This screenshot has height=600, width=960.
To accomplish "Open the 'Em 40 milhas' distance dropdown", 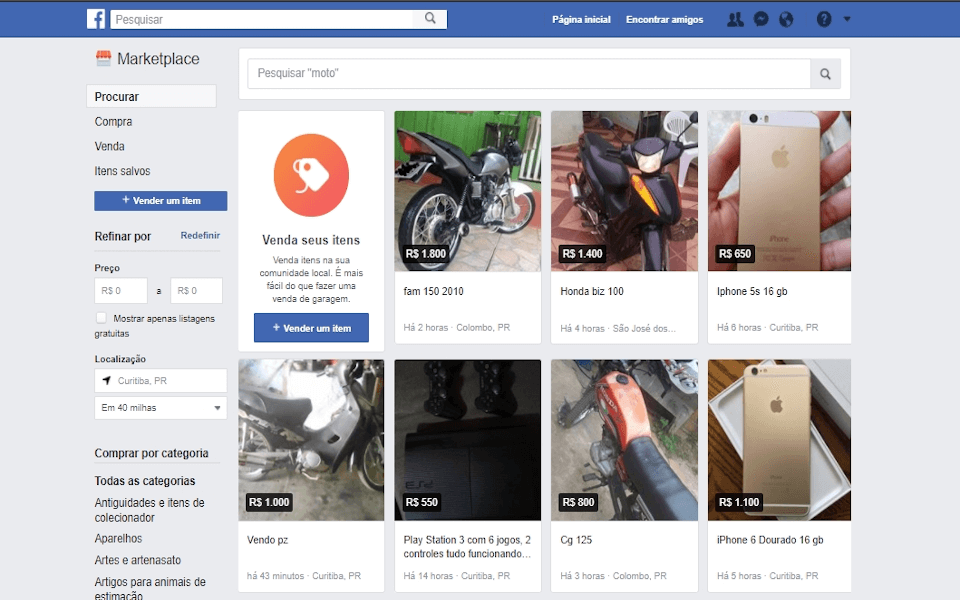I will (x=160, y=408).
